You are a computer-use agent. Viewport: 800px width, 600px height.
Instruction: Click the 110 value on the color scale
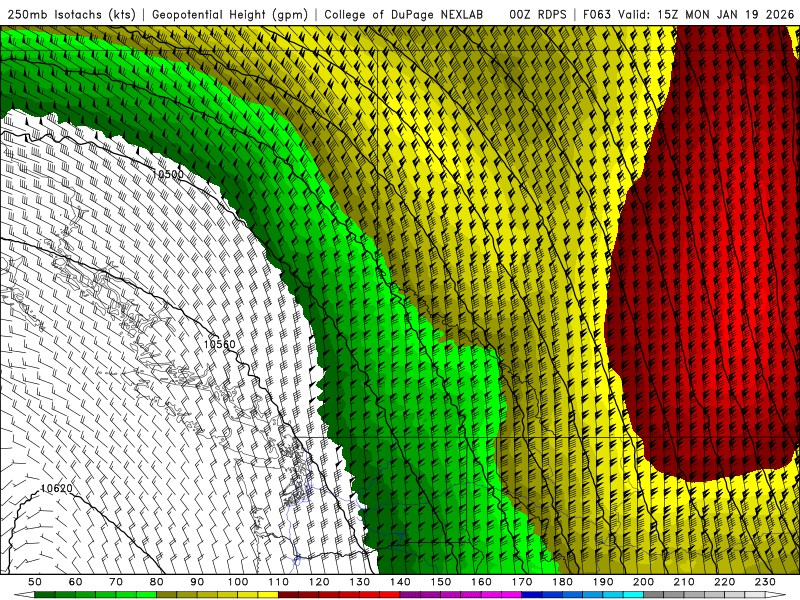pyautogui.click(x=278, y=582)
